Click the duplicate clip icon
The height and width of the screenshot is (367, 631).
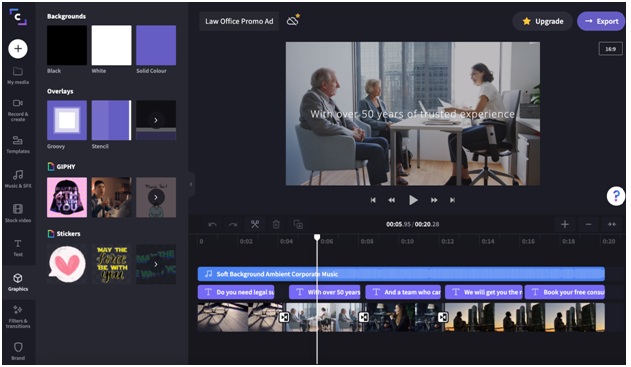(298, 225)
